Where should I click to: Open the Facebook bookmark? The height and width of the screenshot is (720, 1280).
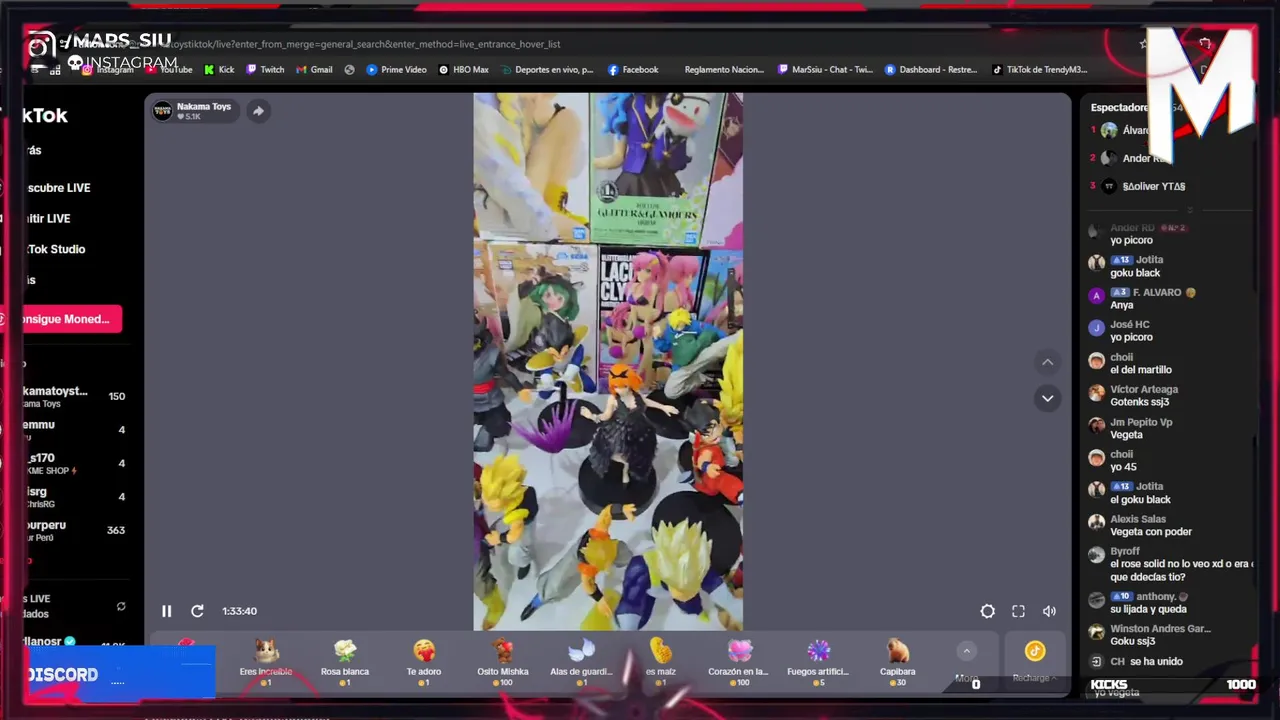click(633, 70)
